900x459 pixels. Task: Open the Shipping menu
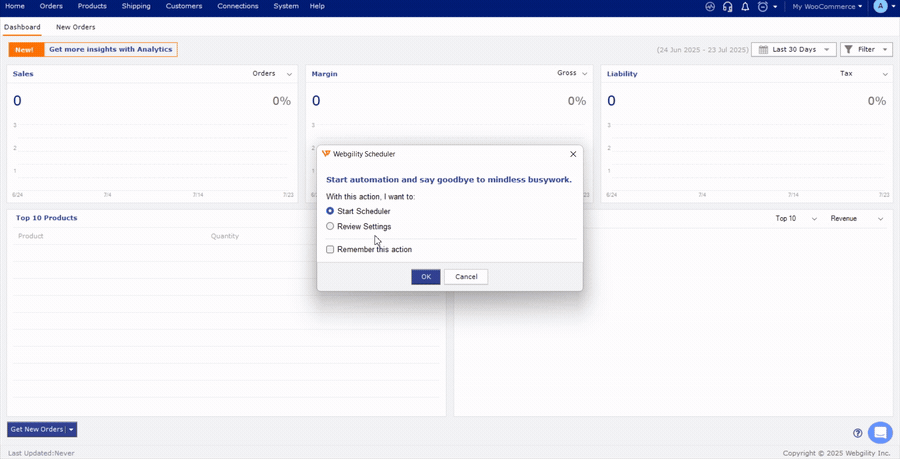(136, 6)
